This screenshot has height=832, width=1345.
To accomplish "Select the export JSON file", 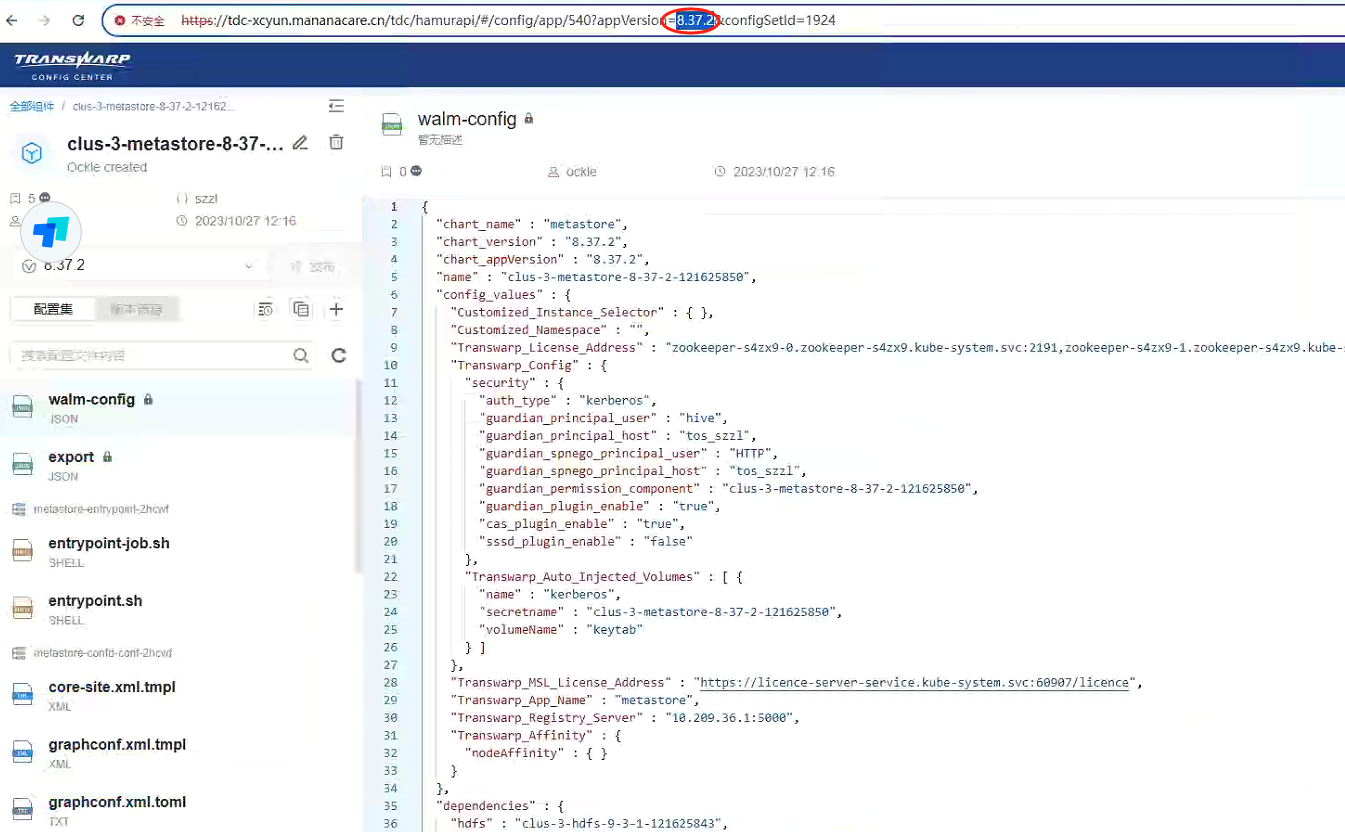I will 72,457.
